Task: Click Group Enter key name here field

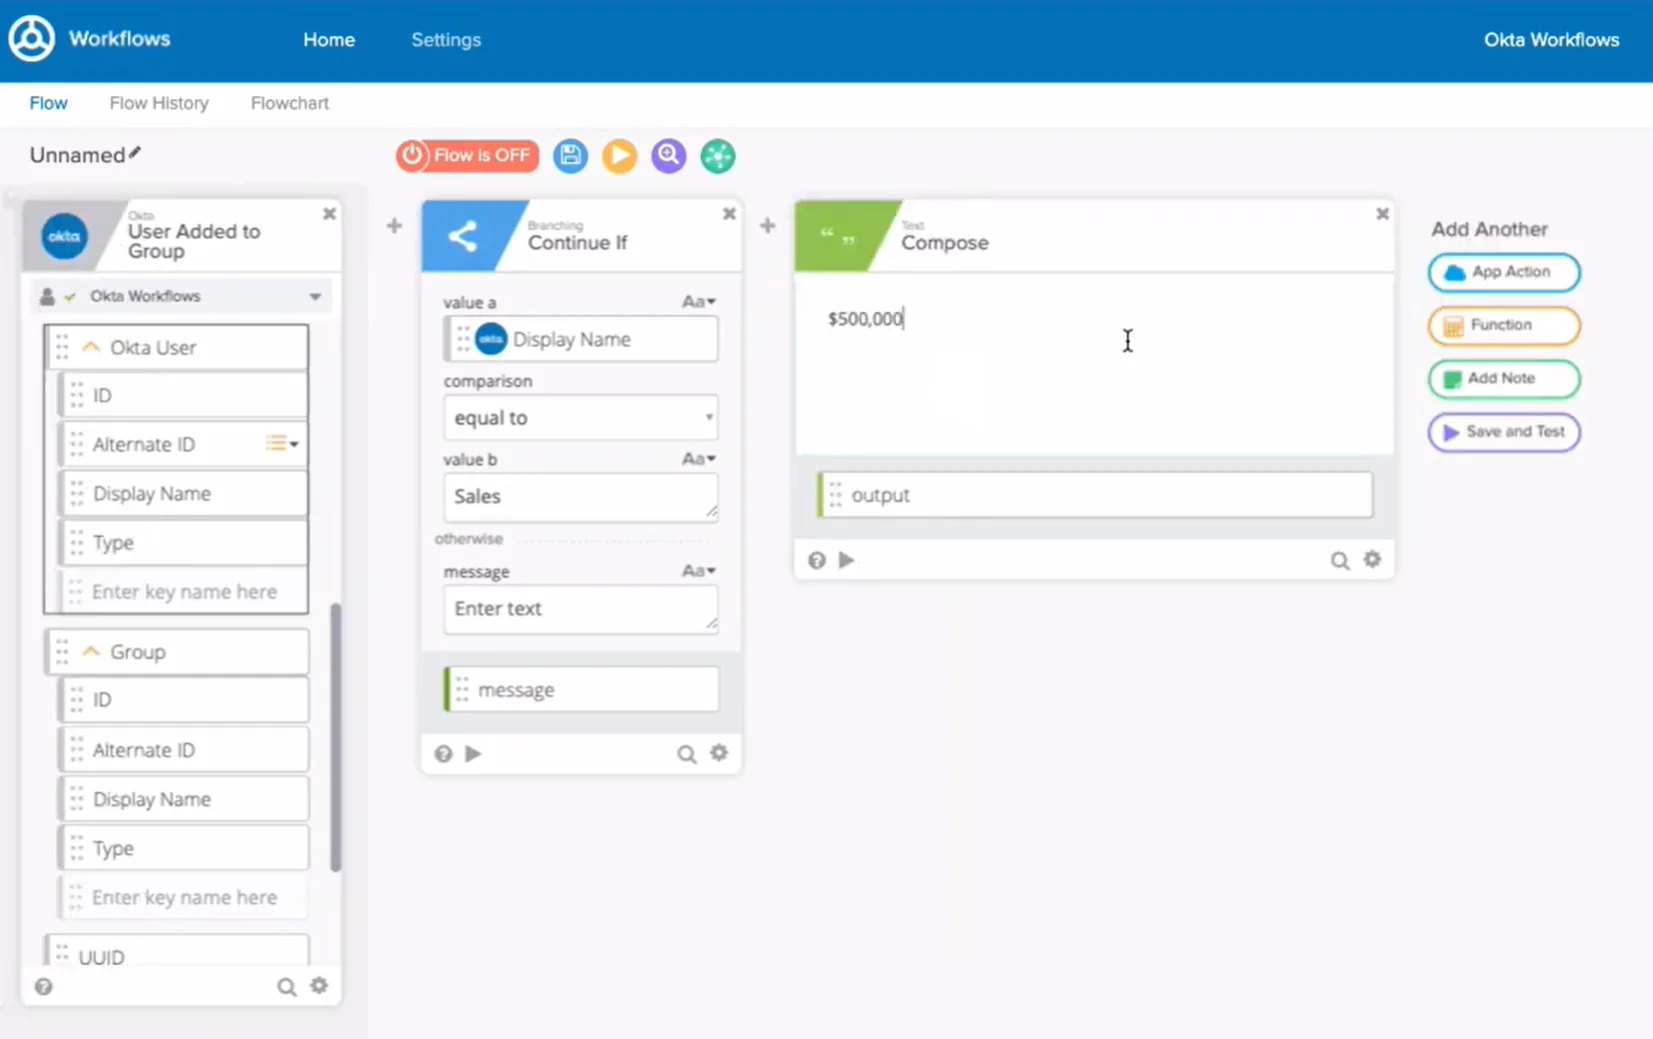Action: (x=183, y=897)
